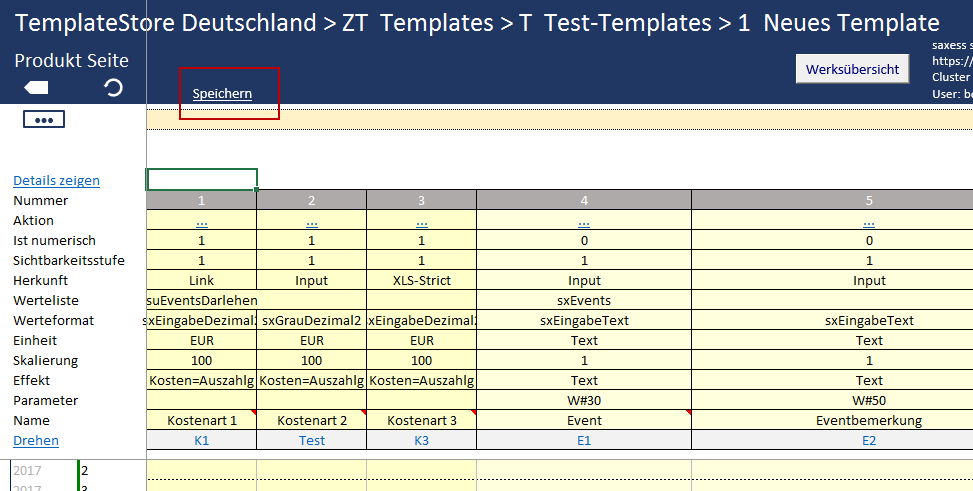Screen dimensions: 973x491
Task: Select the empty green-outlined cell above column 1
Action: [202, 180]
